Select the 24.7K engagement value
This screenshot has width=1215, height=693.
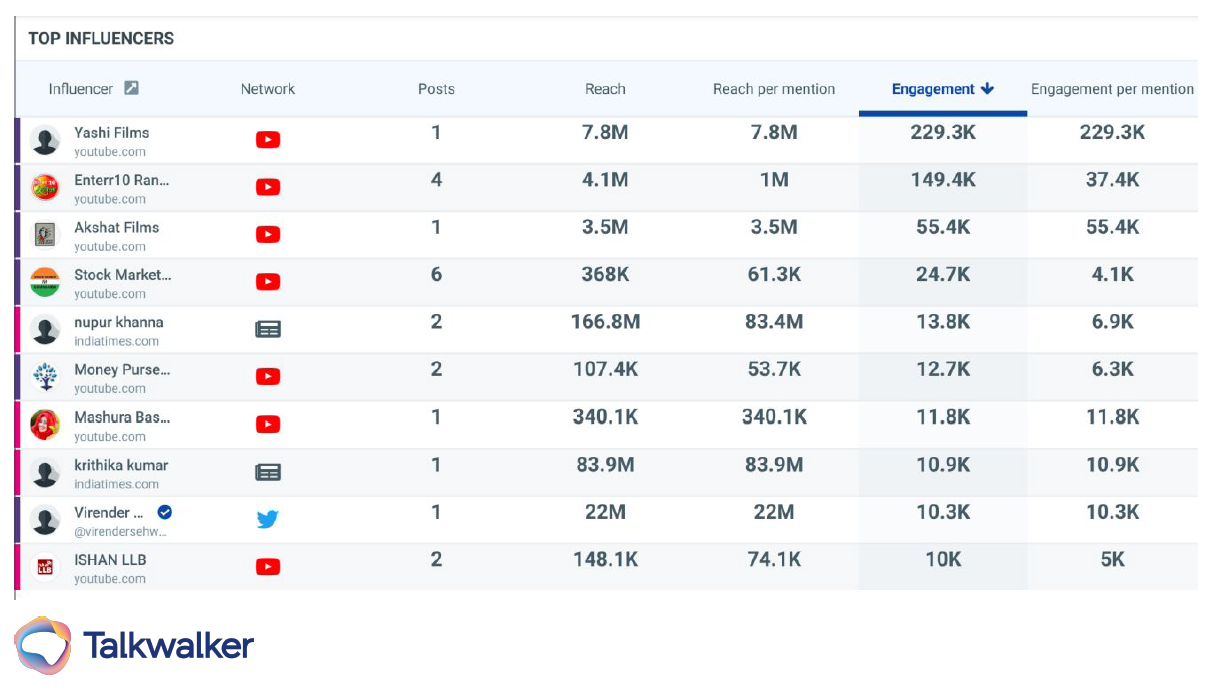pyautogui.click(x=943, y=274)
